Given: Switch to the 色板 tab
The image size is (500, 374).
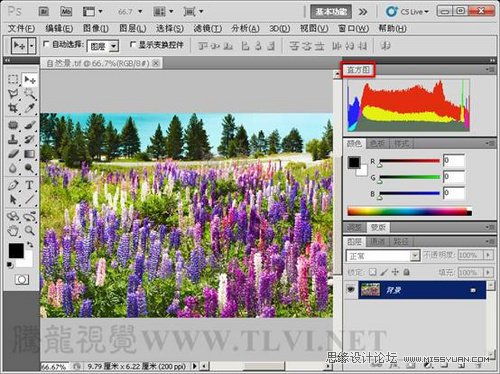Looking at the screenshot, I should coord(377,143).
